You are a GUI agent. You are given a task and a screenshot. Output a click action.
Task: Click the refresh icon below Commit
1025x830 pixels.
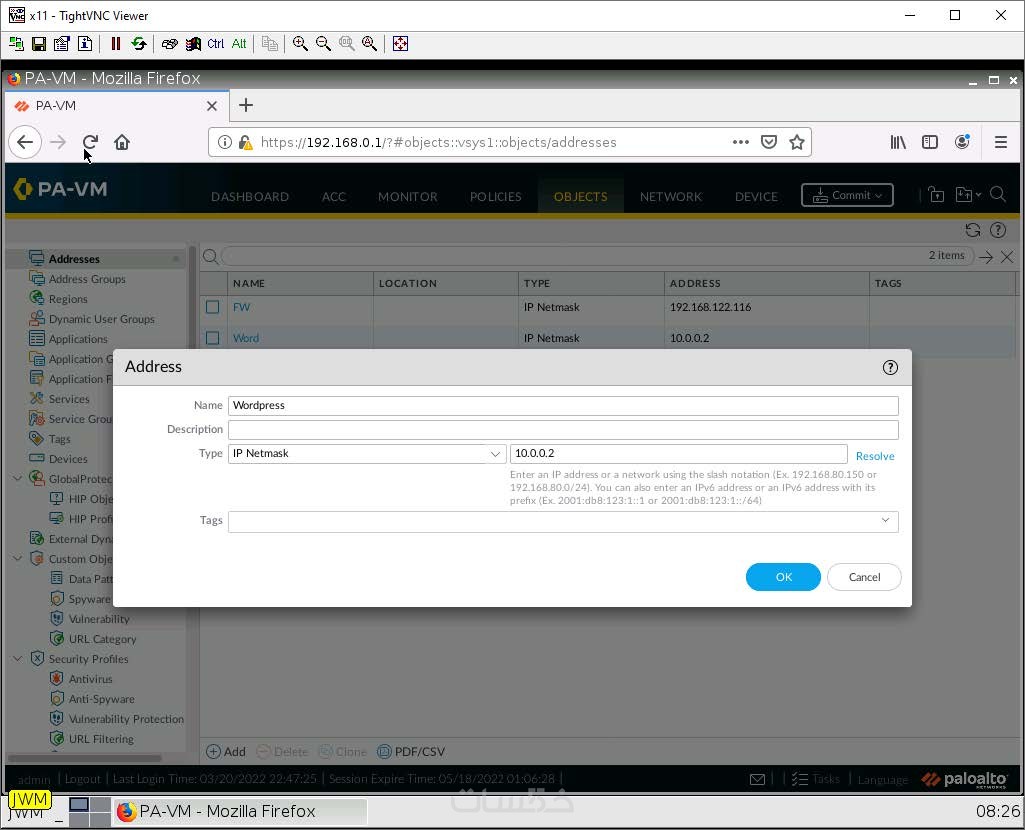pos(973,230)
